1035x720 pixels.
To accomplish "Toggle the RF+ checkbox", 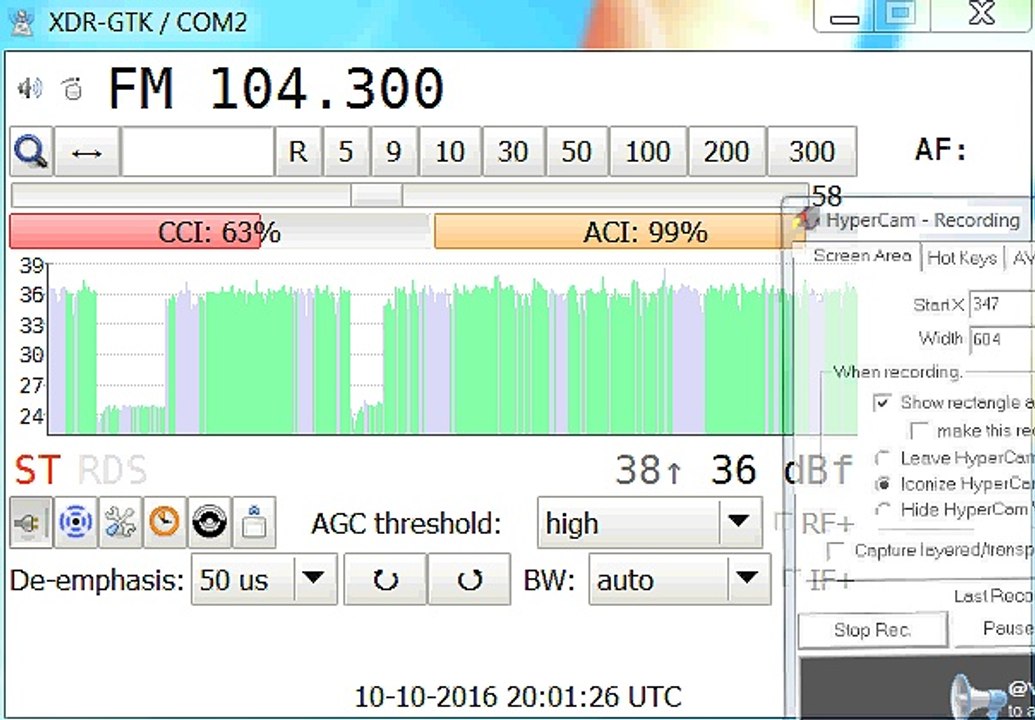I will click(x=783, y=521).
